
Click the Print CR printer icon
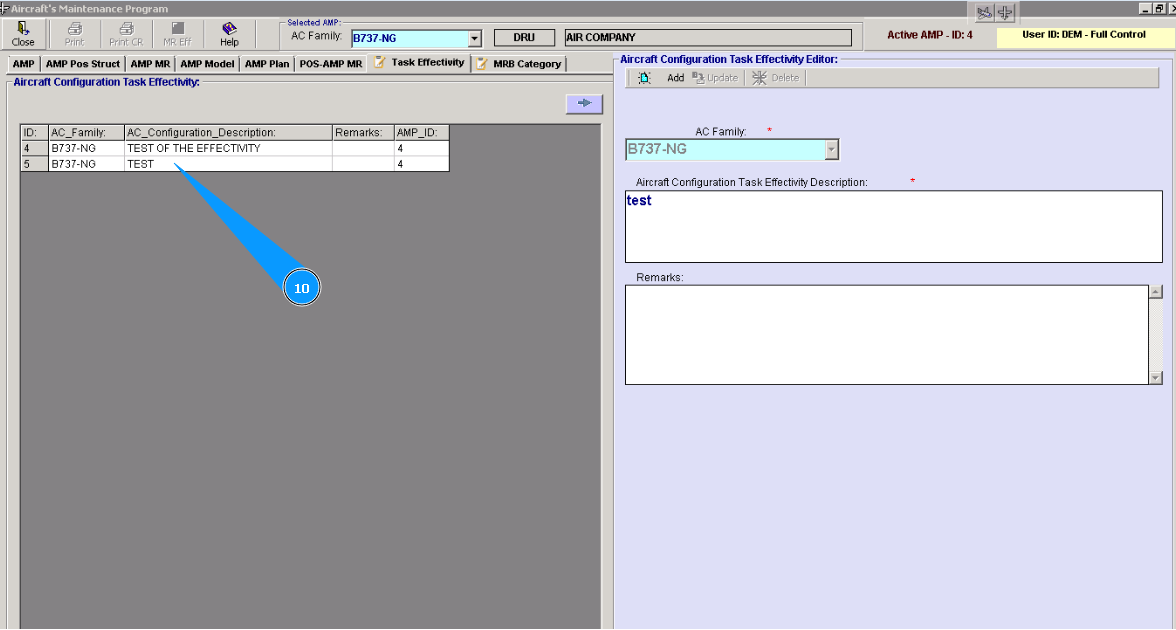[126, 29]
